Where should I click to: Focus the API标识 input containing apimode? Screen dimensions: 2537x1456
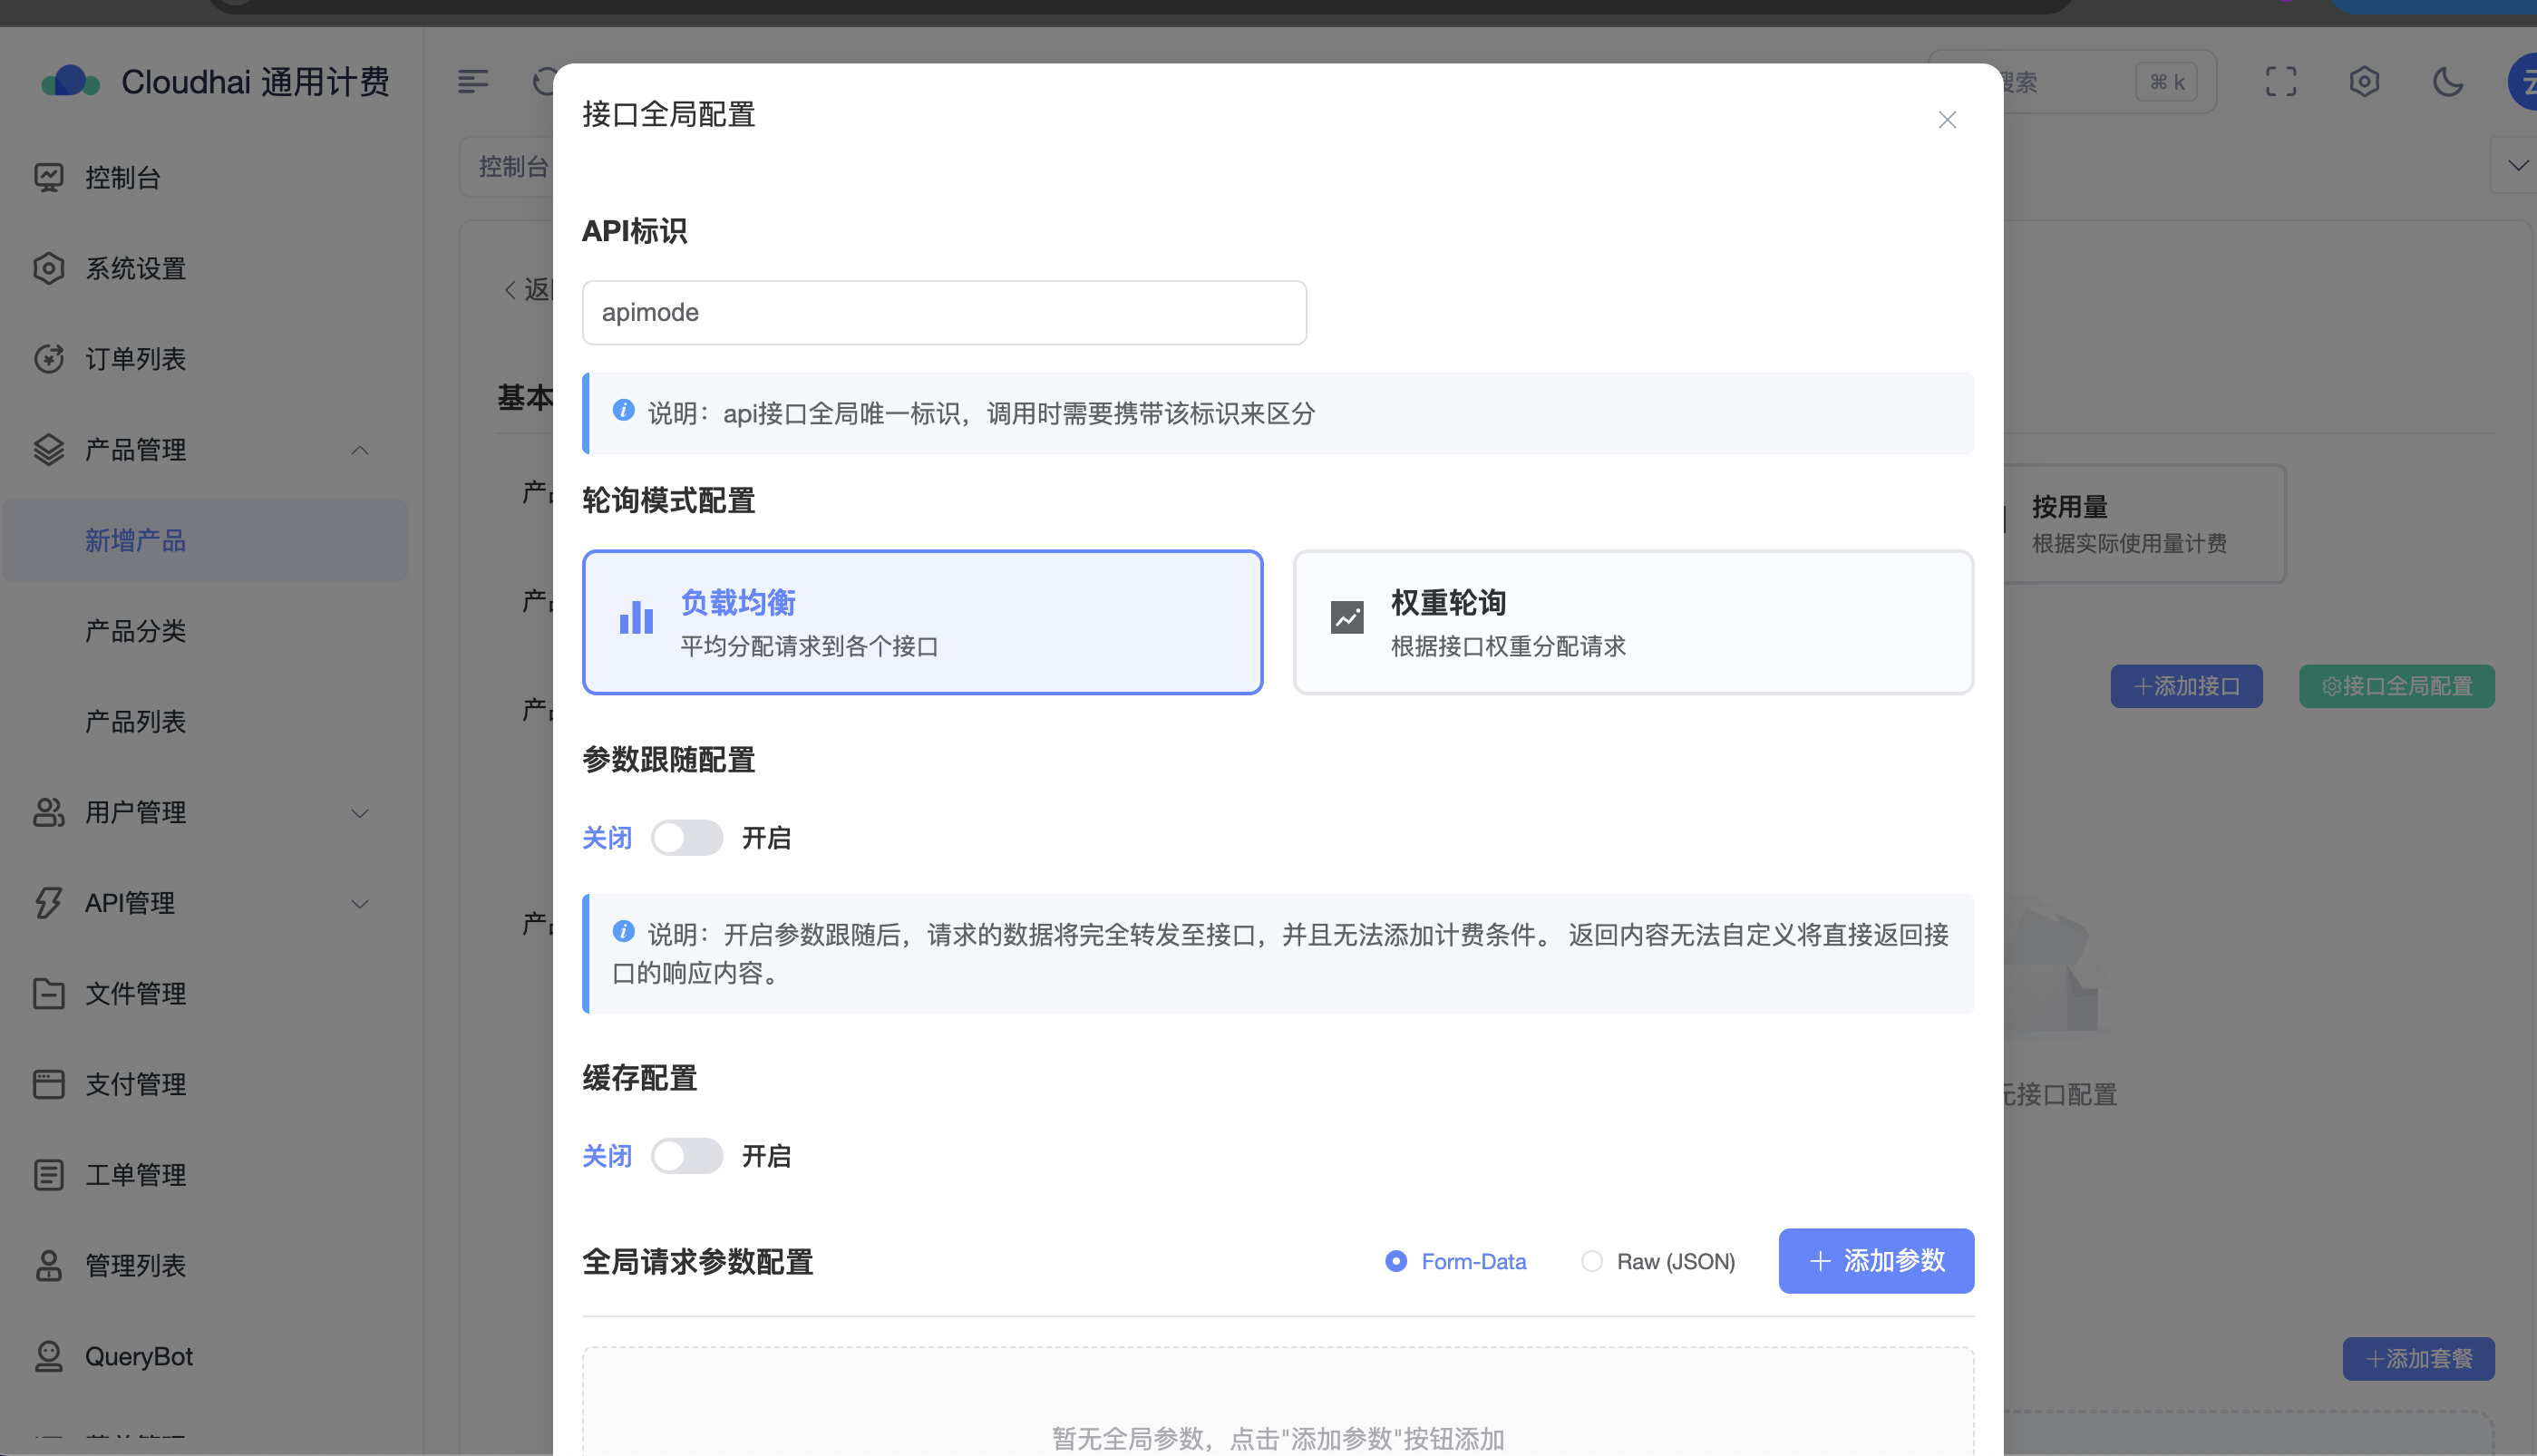pos(944,312)
